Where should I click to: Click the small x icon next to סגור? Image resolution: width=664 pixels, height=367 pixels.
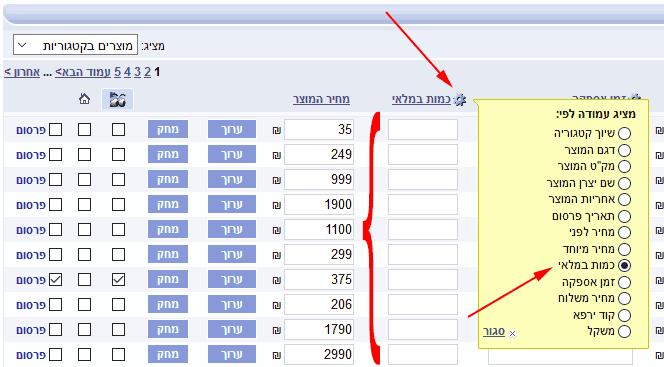pyautogui.click(x=512, y=334)
